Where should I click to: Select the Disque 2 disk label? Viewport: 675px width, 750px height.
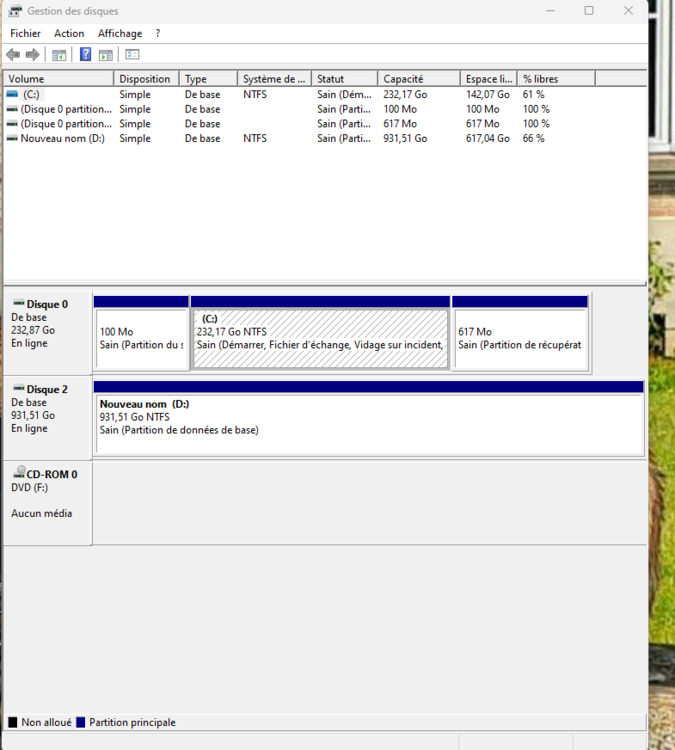46,389
